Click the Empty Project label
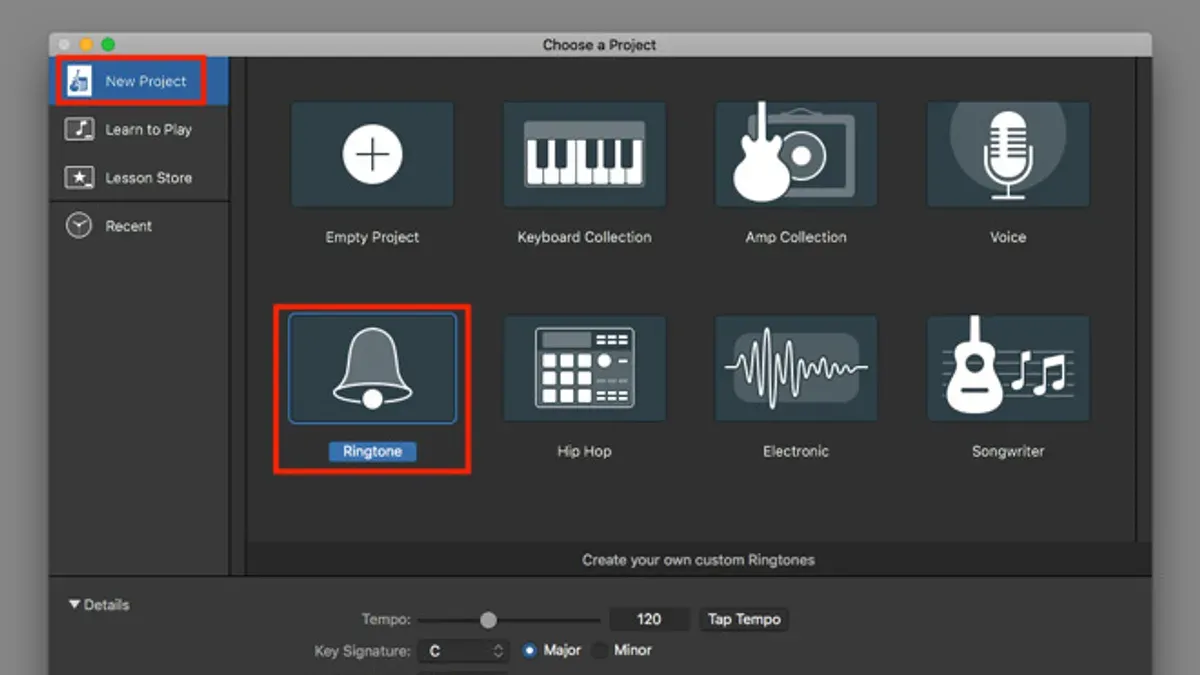This screenshot has width=1200, height=675. coord(372,237)
